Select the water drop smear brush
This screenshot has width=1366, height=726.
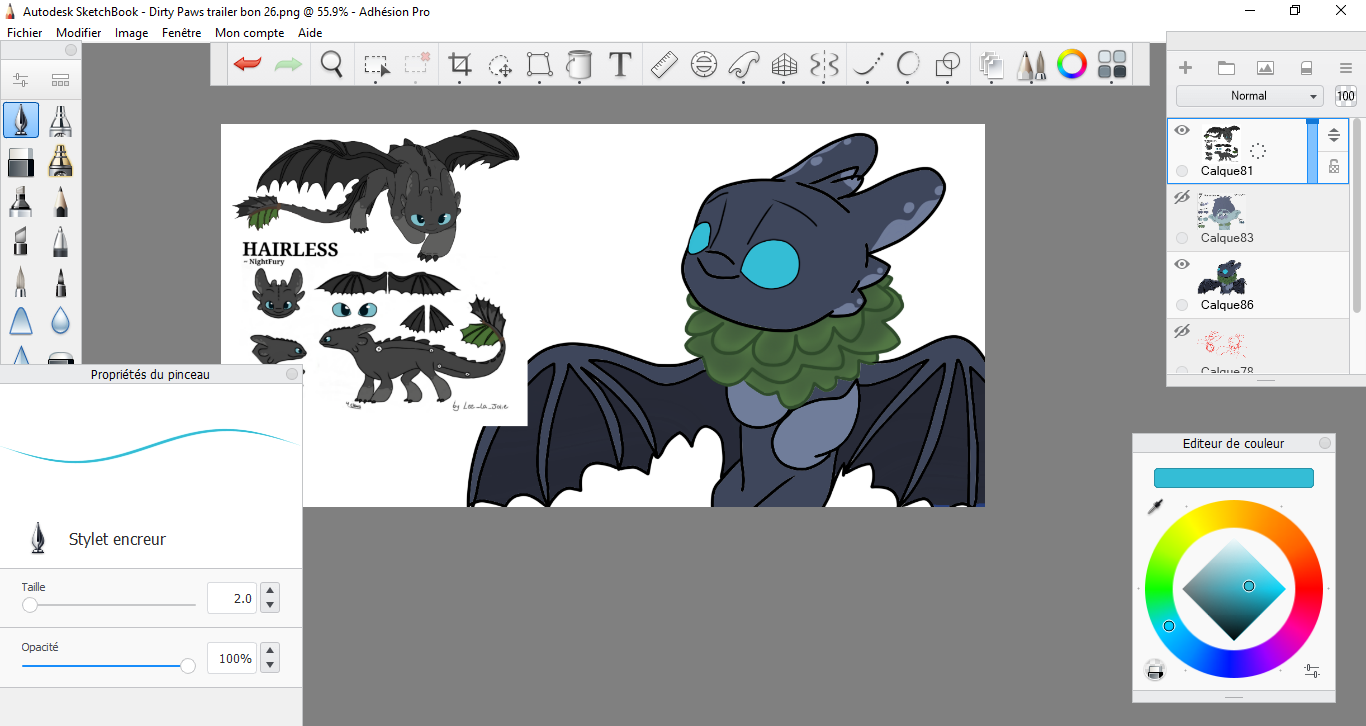61,320
